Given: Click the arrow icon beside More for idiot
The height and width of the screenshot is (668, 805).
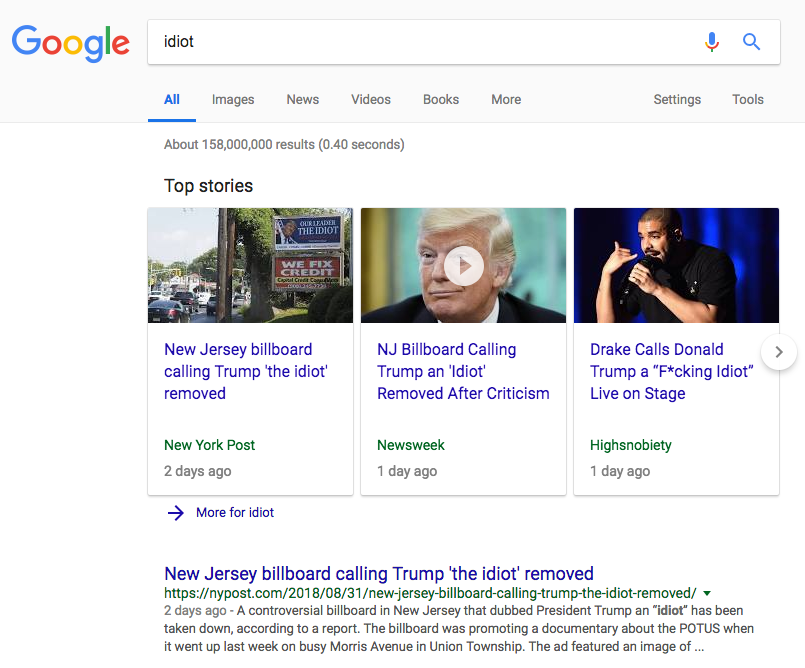Looking at the screenshot, I should [x=176, y=512].
